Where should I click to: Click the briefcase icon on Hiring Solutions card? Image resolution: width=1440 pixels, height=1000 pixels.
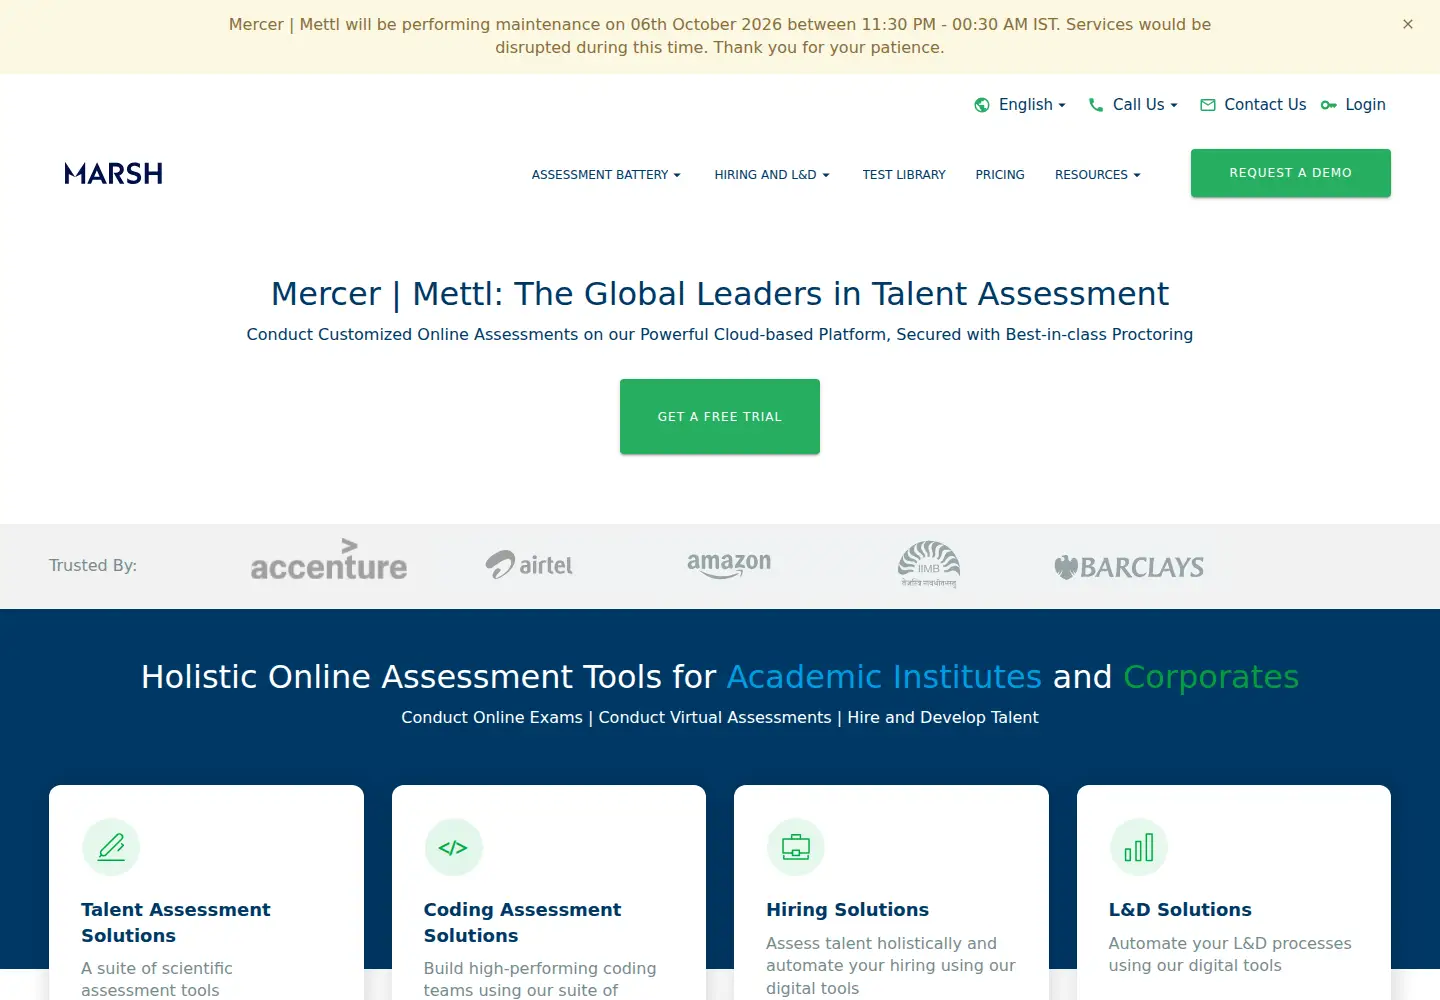(796, 847)
